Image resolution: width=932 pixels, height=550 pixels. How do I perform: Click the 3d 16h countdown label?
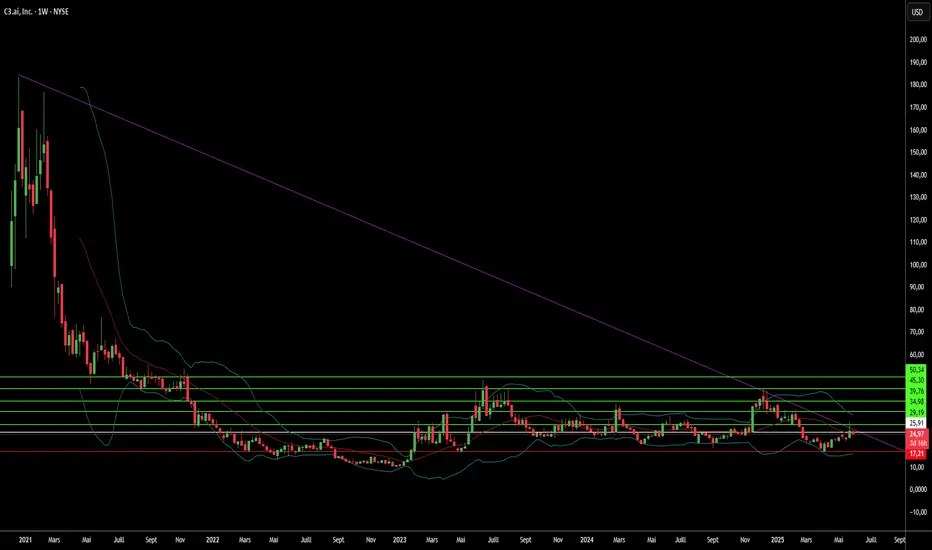(917, 444)
